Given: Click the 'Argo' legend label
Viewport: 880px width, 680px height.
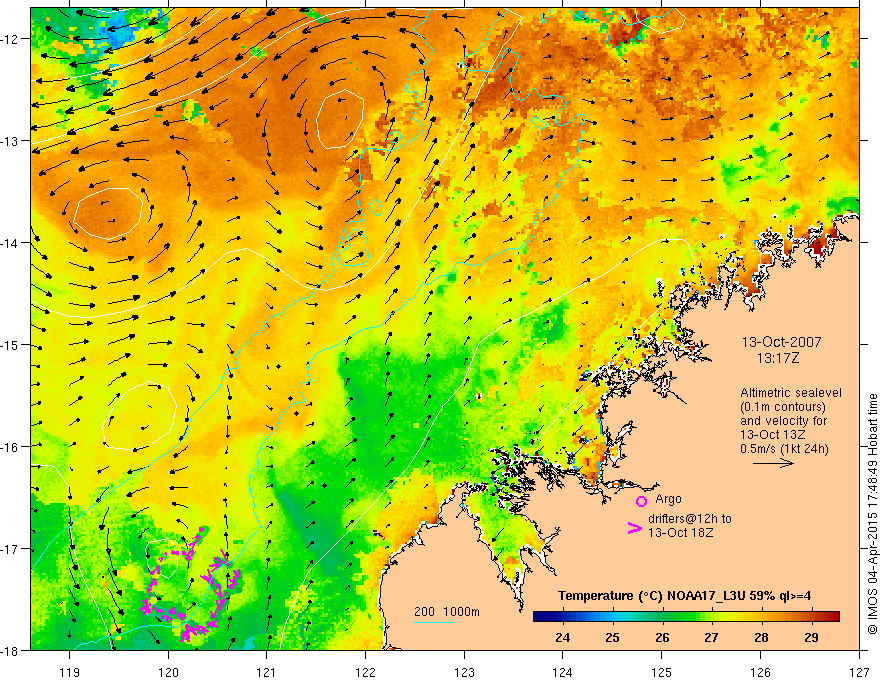Looking at the screenshot, I should pos(668,499).
